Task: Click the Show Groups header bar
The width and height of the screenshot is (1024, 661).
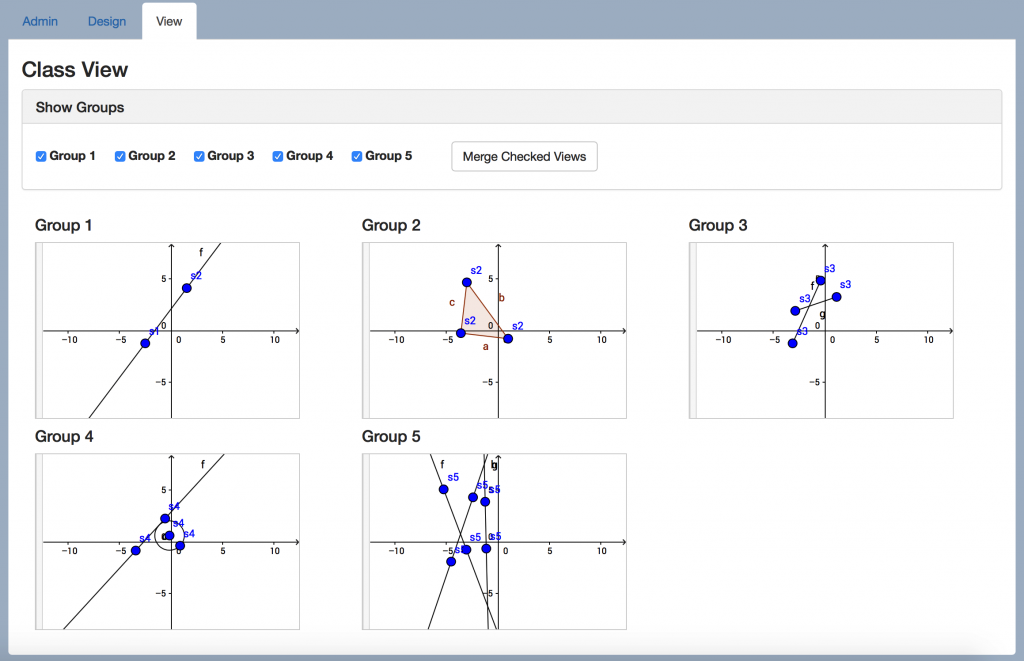Action: (x=512, y=107)
